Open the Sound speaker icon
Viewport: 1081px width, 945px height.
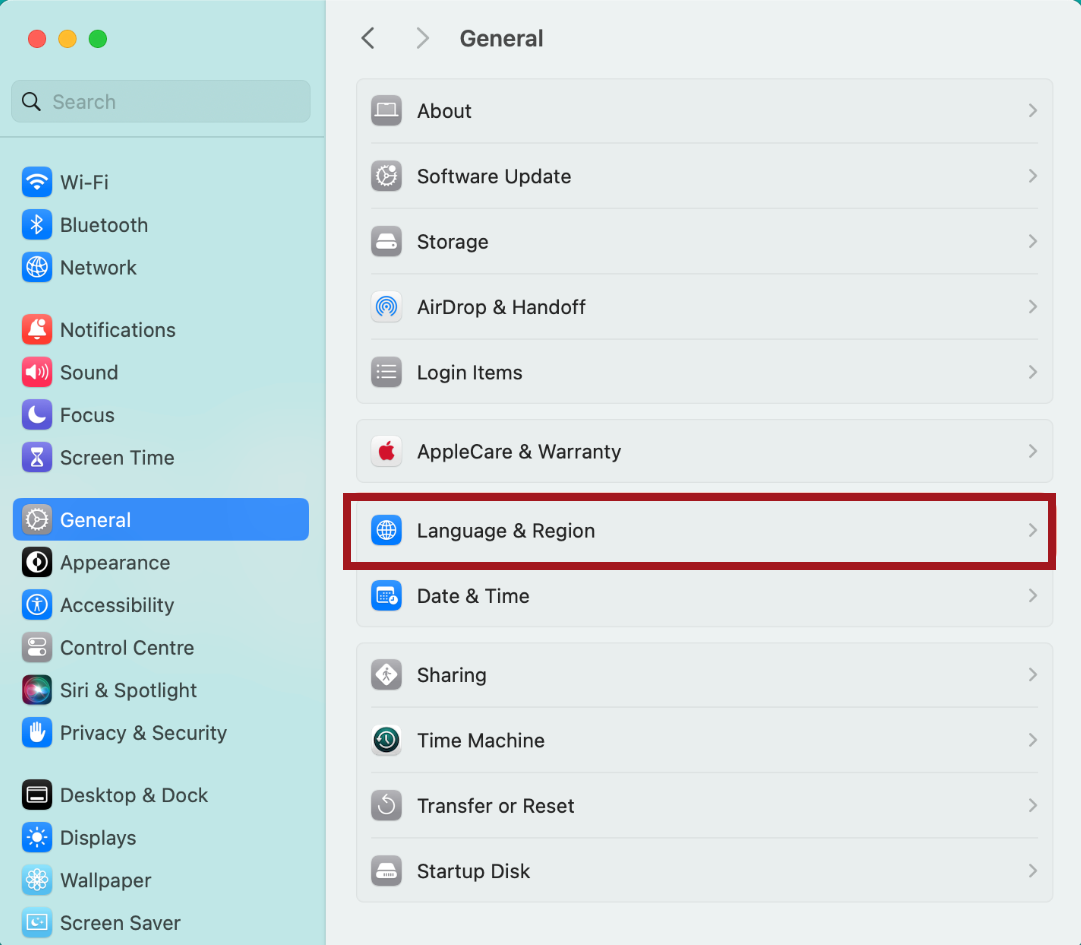point(37,372)
